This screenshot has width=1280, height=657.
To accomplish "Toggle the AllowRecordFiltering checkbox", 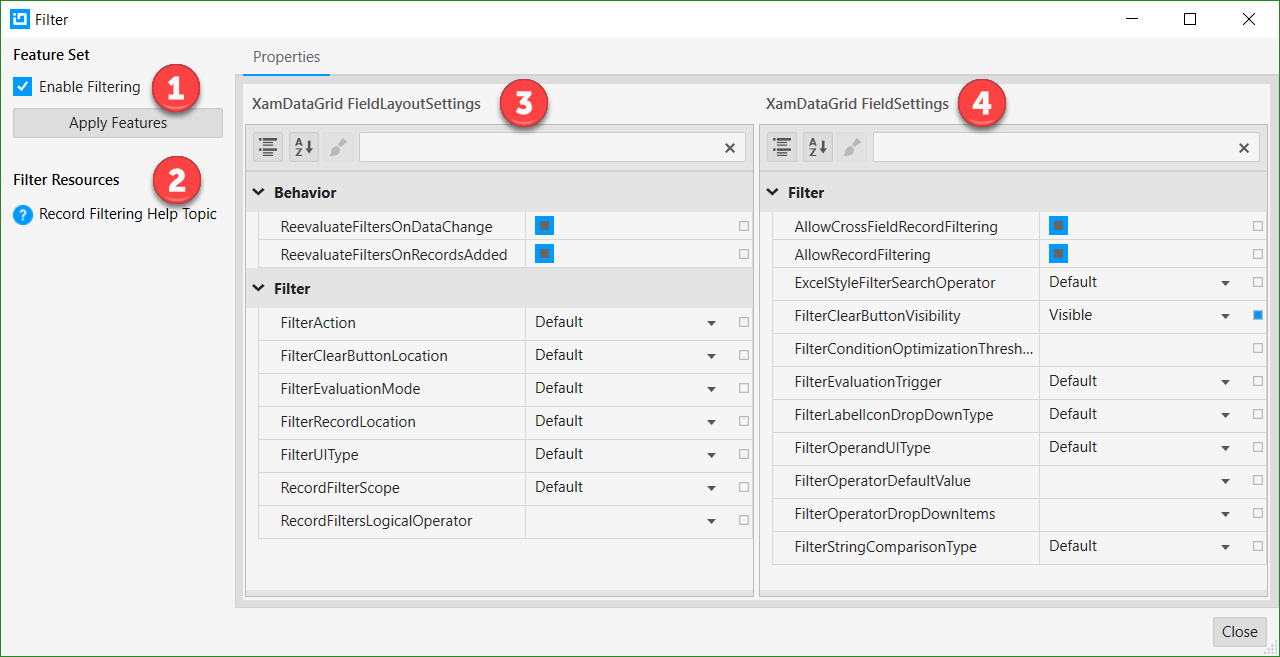I will pyautogui.click(x=1058, y=254).
